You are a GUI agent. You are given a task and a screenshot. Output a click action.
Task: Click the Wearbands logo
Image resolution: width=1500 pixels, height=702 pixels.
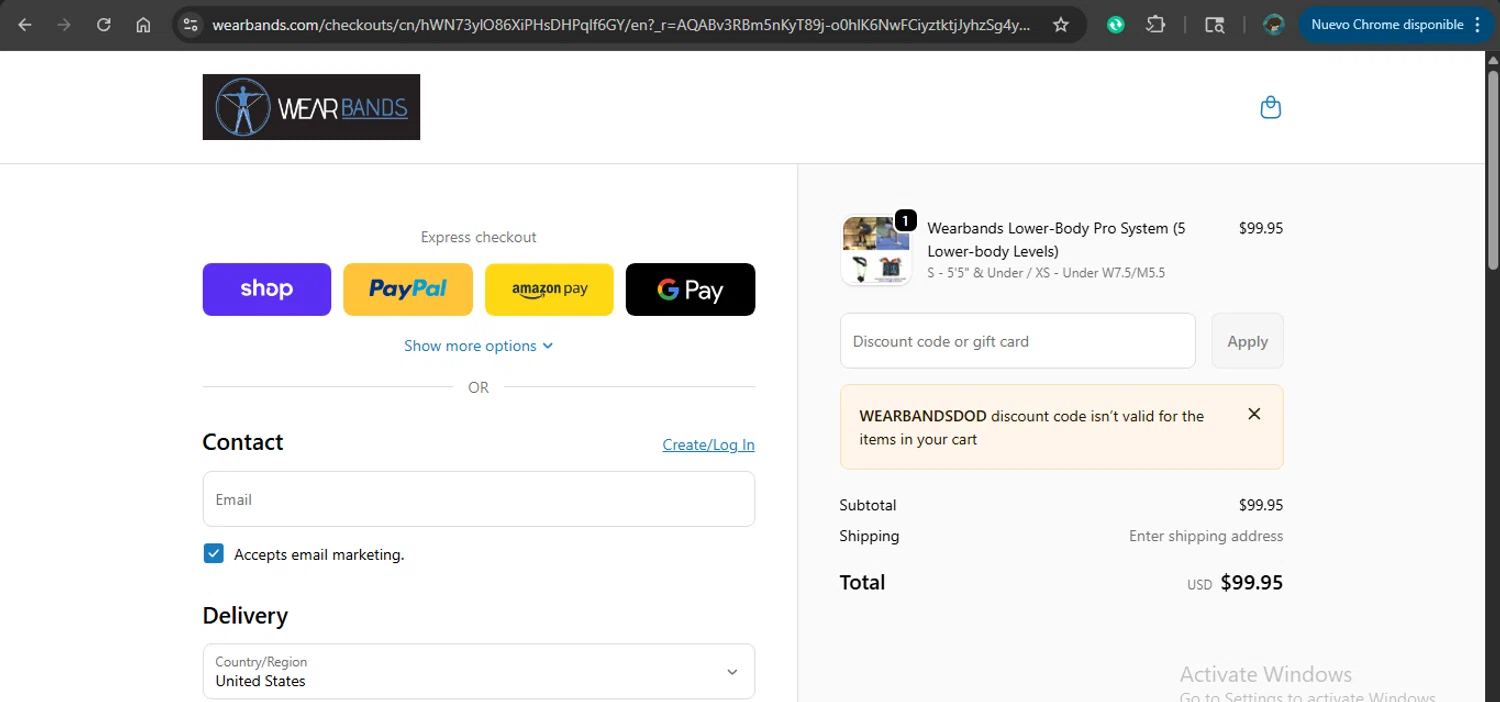click(311, 107)
